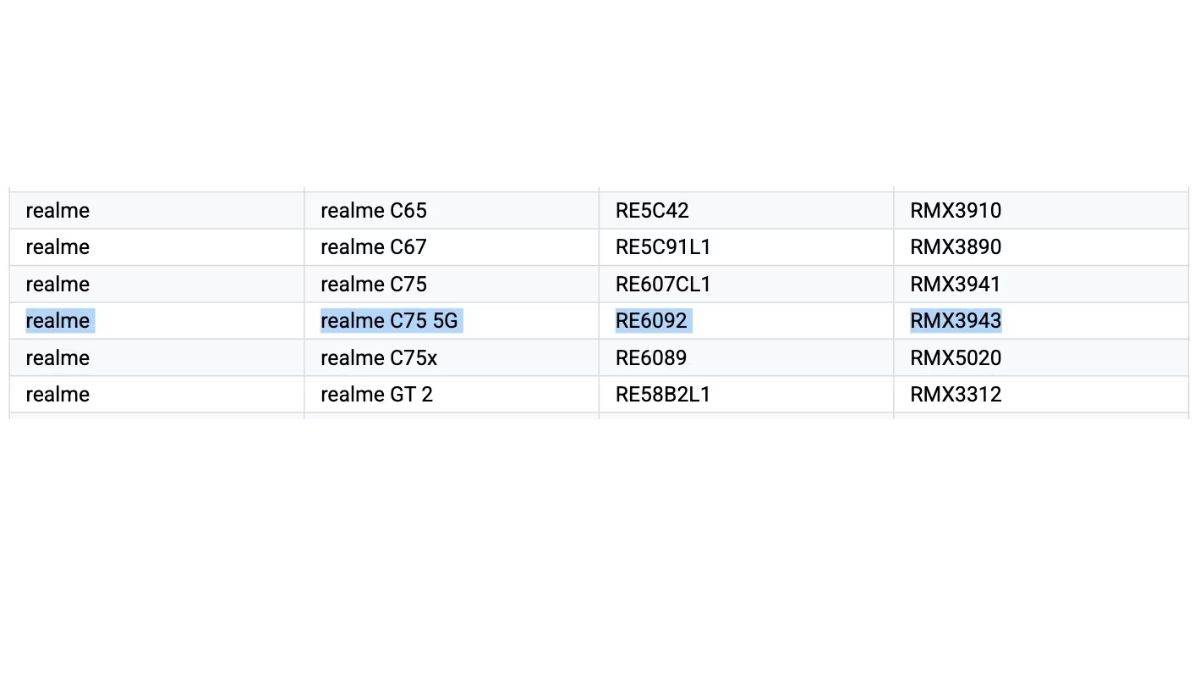Click the RMX5020 cell

point(955,358)
